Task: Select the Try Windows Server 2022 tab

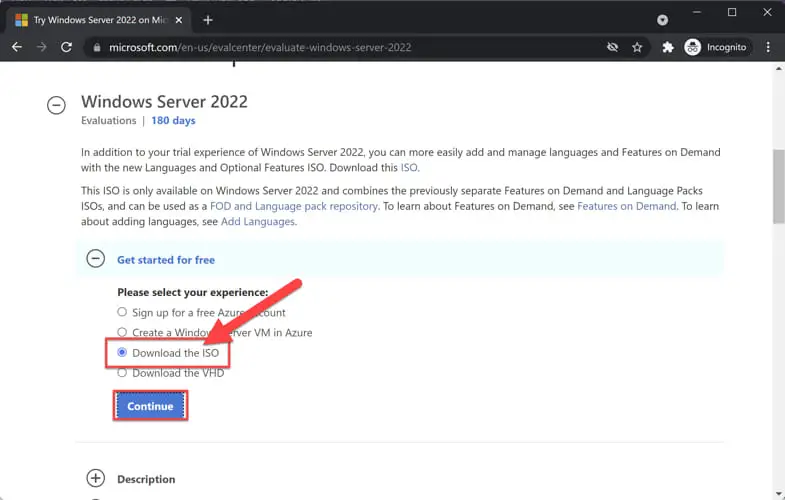Action: [x=100, y=20]
